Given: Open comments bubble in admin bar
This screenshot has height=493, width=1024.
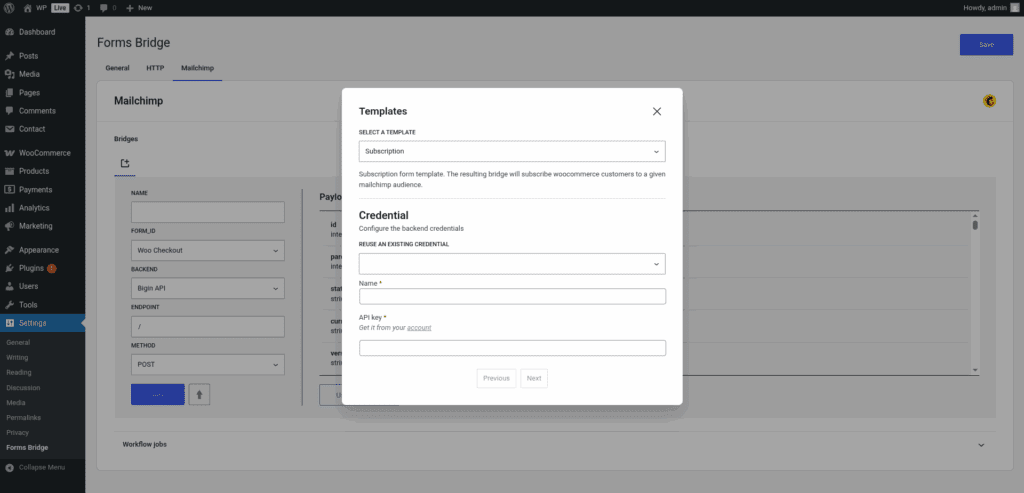Looking at the screenshot, I should click(104, 8).
